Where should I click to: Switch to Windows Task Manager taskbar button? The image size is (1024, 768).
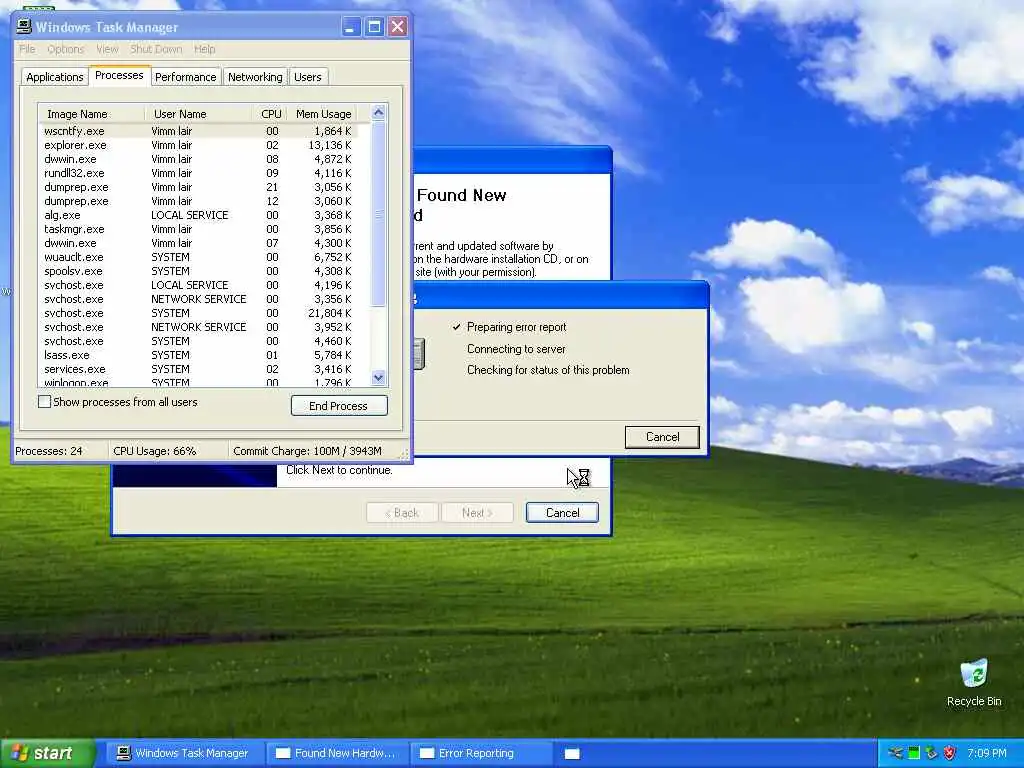[183, 753]
